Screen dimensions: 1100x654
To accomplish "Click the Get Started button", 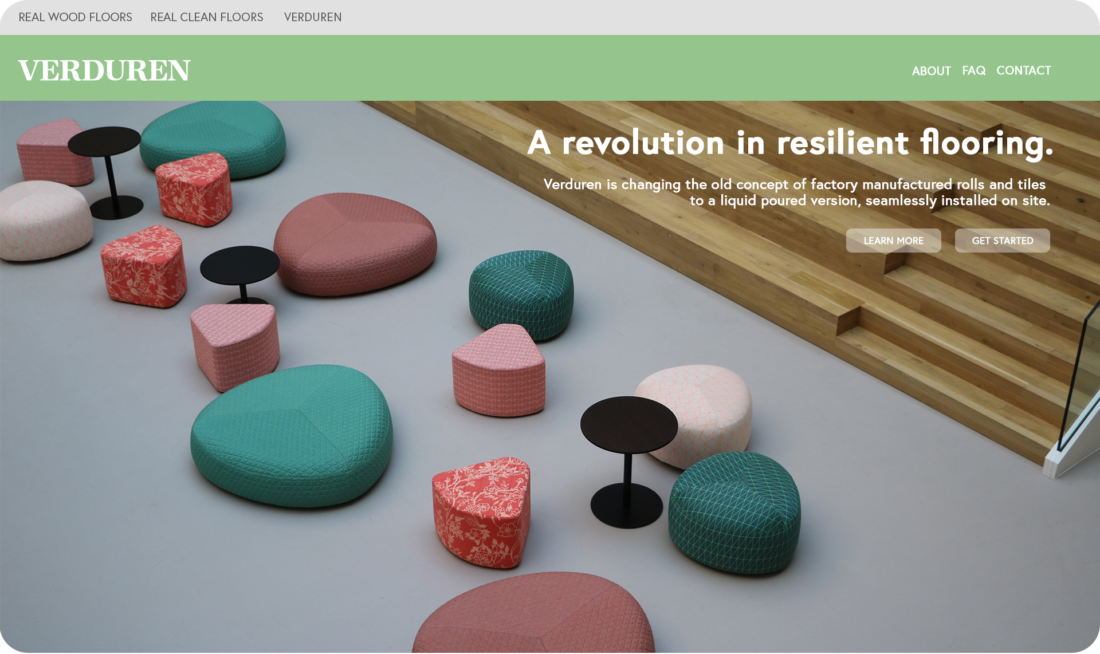I will 1002,241.
